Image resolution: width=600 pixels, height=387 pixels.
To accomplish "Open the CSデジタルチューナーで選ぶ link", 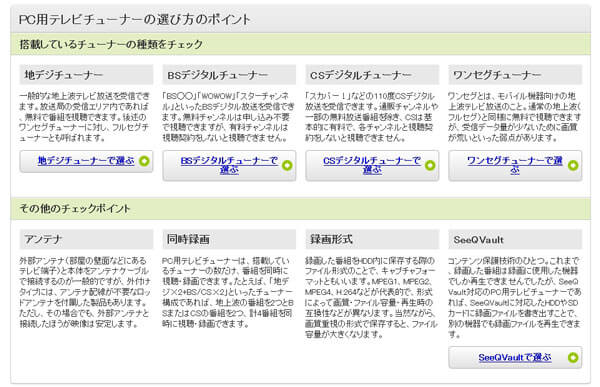I will click(372, 165).
